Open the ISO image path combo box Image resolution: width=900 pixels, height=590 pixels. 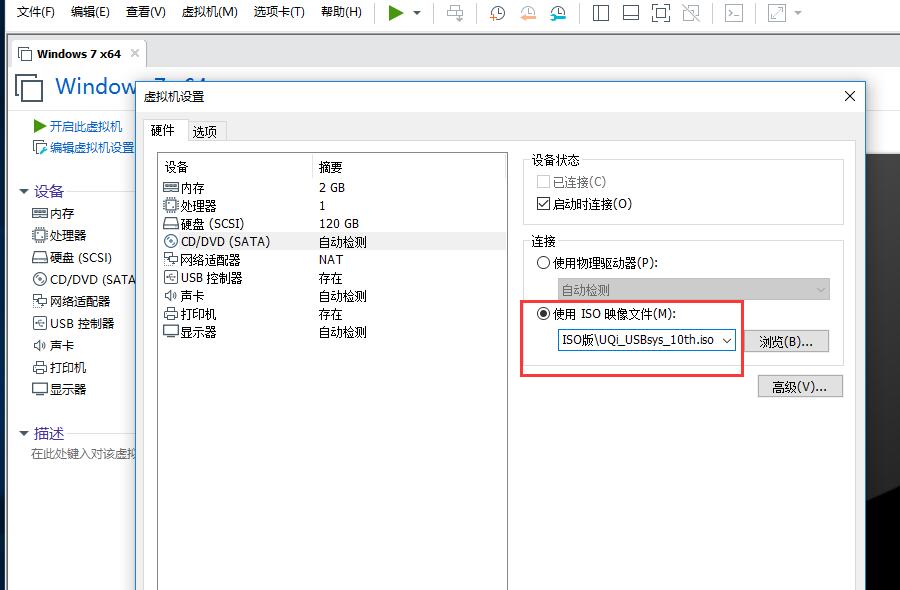coord(646,340)
